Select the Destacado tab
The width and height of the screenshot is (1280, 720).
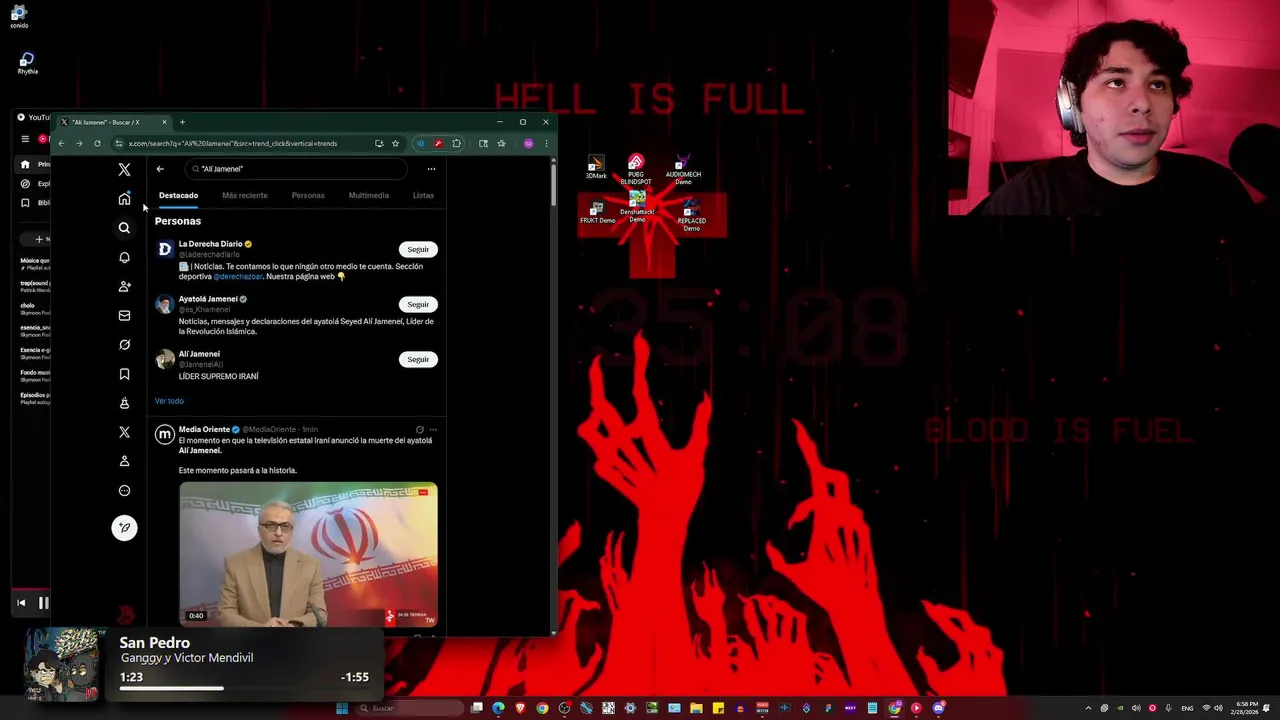[178, 195]
